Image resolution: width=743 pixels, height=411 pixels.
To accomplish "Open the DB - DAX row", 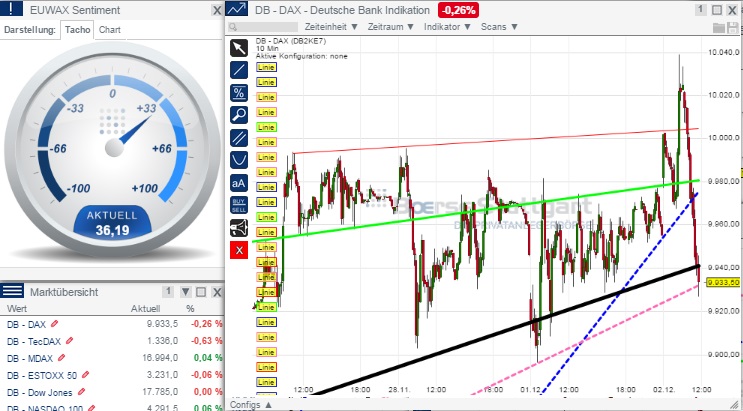I will pyautogui.click(x=112, y=324).
